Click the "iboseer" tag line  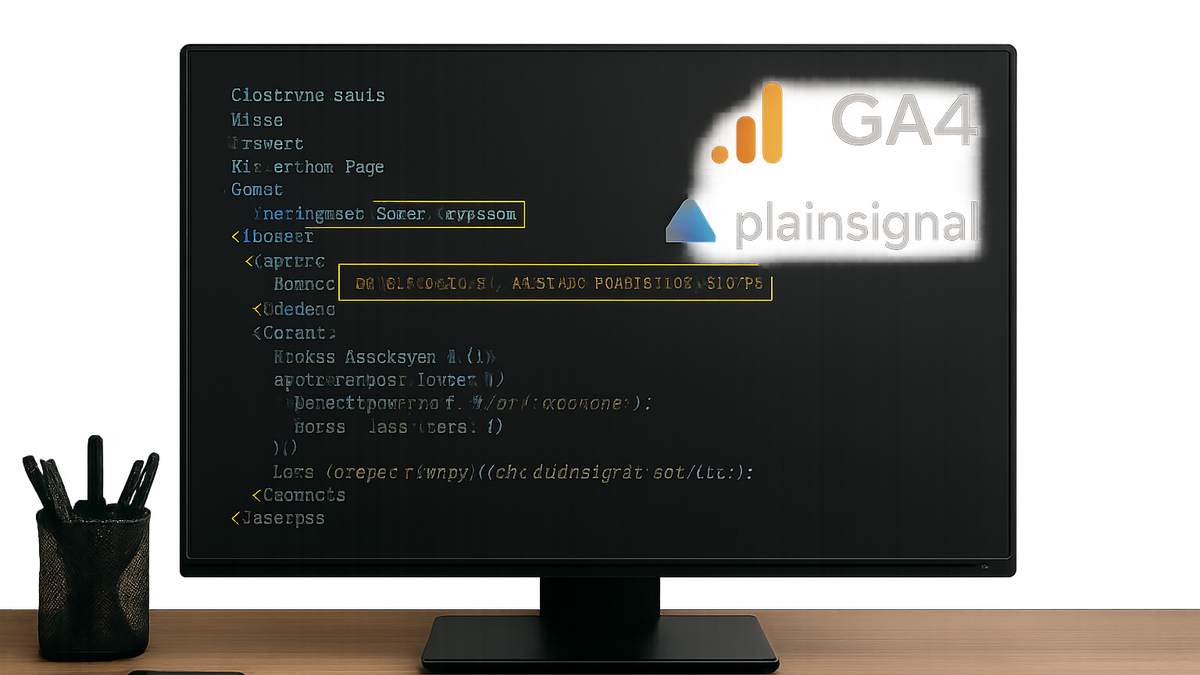point(273,237)
